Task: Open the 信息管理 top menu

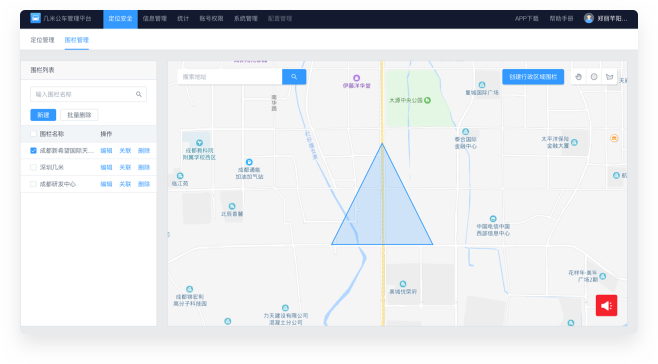Action: (x=154, y=18)
